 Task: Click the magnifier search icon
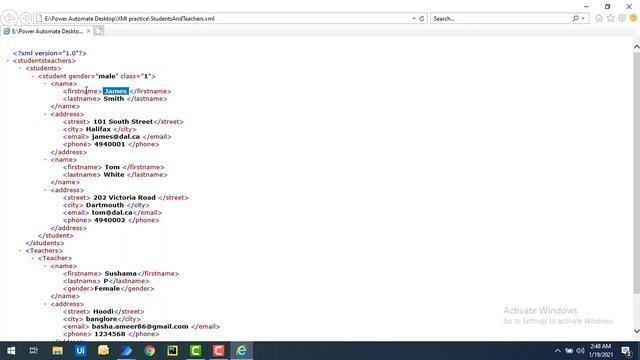click(576, 18)
